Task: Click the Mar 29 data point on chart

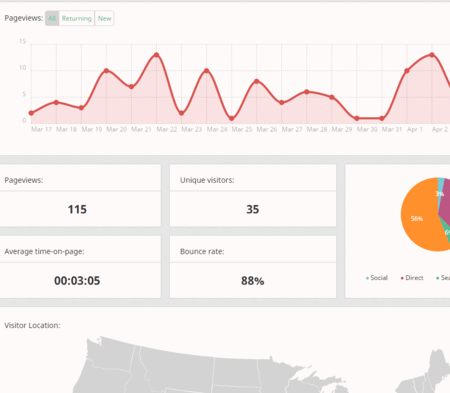Action: [x=332, y=97]
